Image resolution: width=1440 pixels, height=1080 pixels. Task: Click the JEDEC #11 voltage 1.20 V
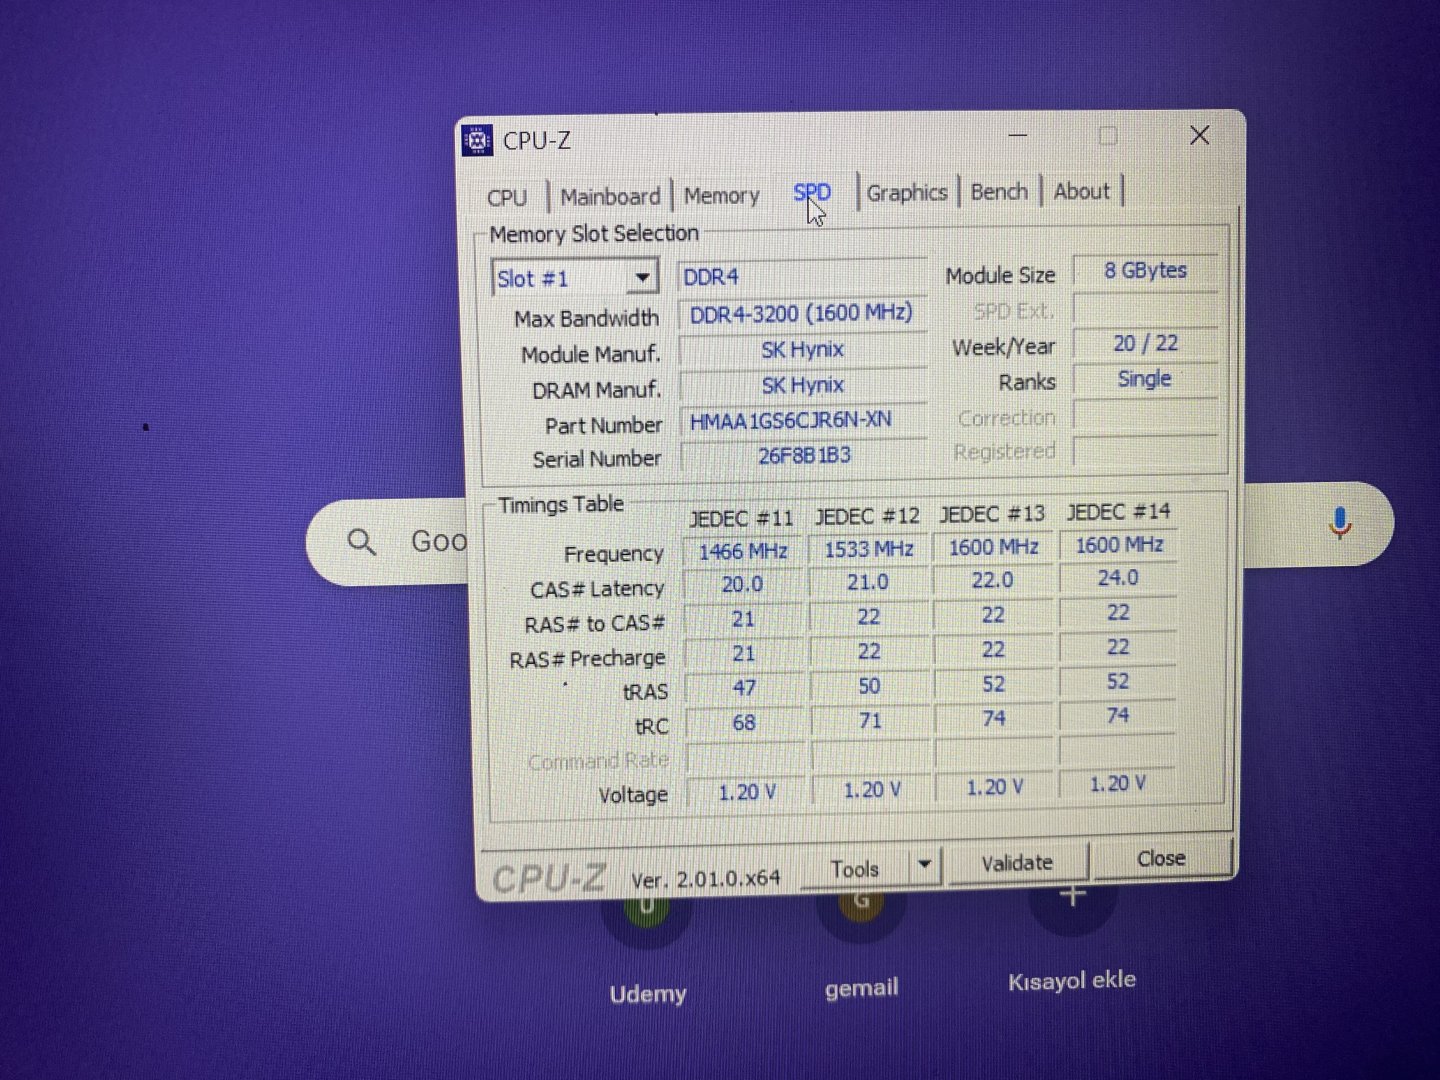point(747,792)
